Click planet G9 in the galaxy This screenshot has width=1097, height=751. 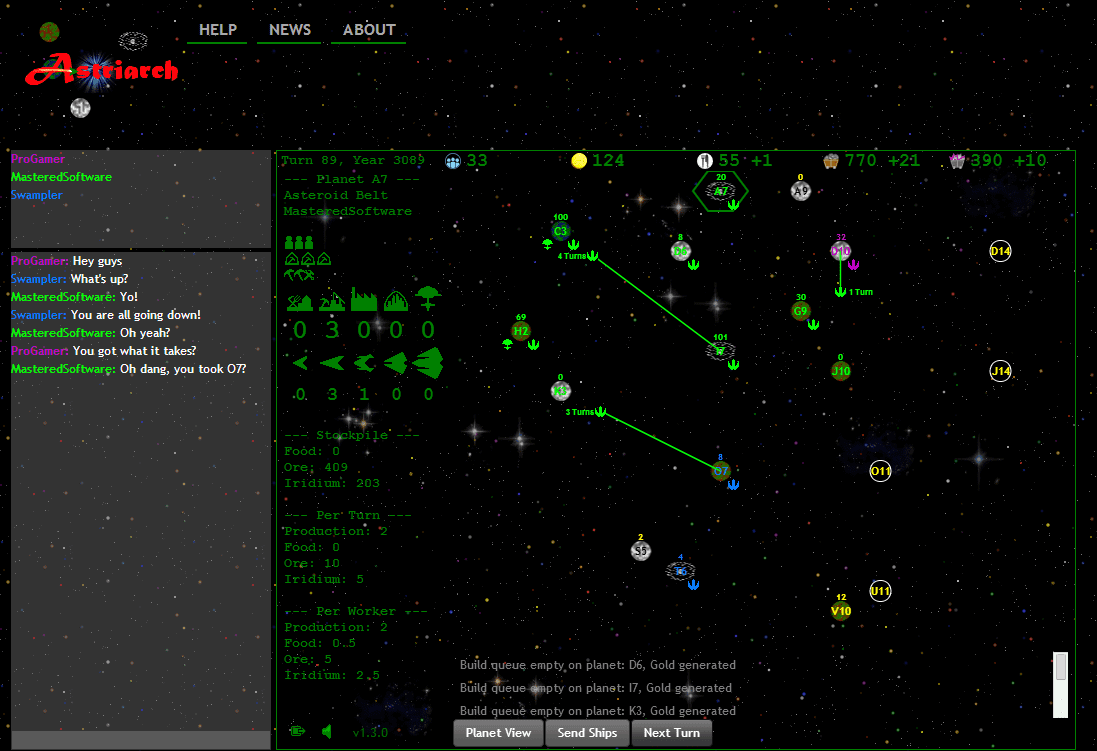[x=800, y=311]
